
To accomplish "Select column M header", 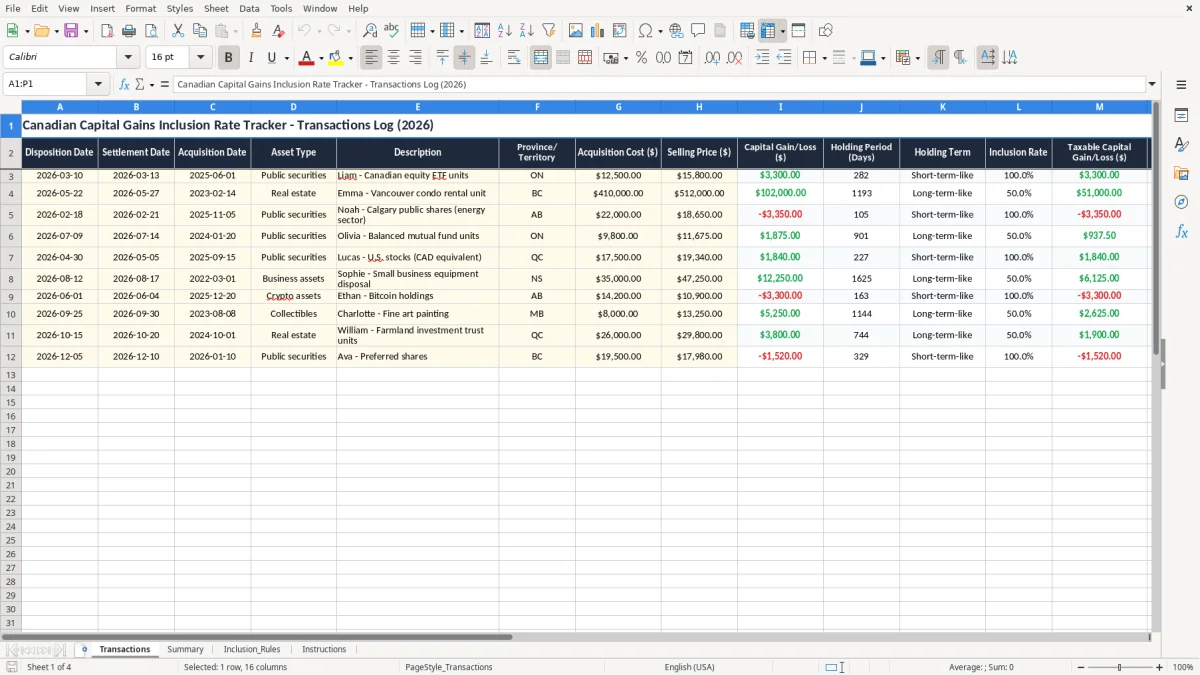I will 1099,106.
